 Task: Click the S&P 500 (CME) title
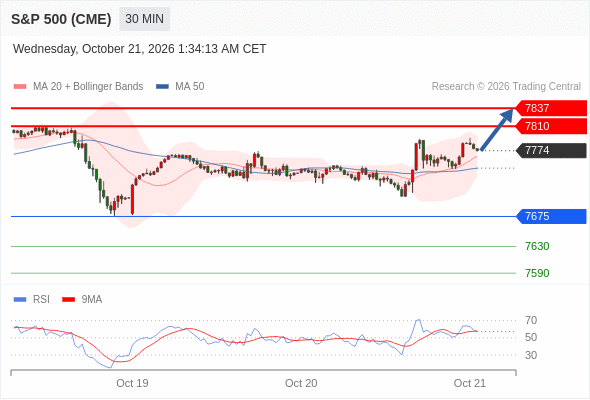point(61,19)
